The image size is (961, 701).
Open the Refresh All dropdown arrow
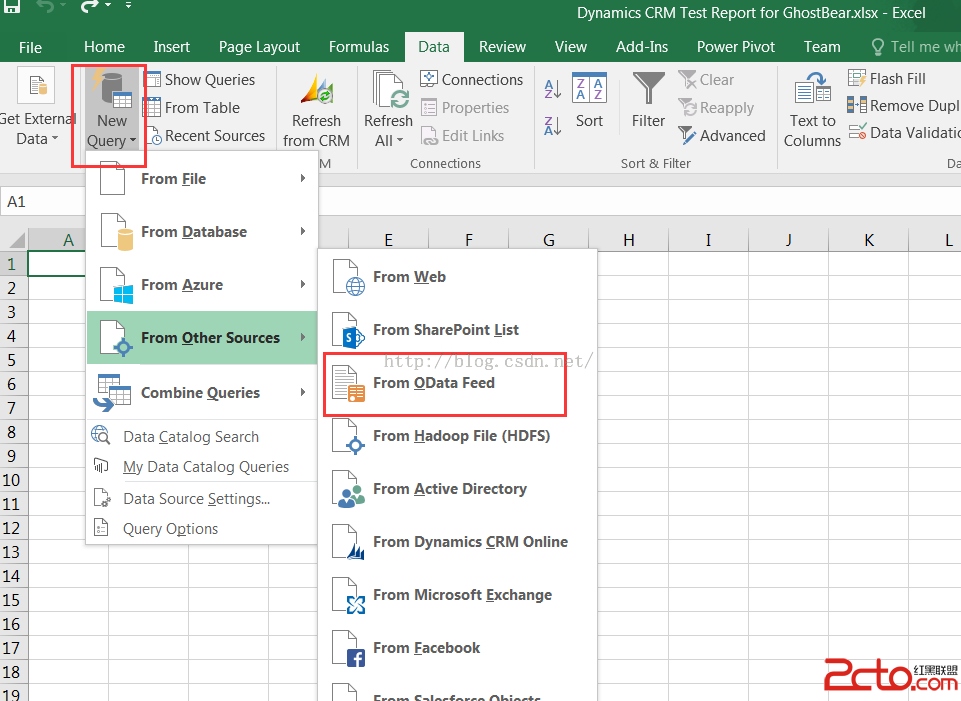(400, 141)
